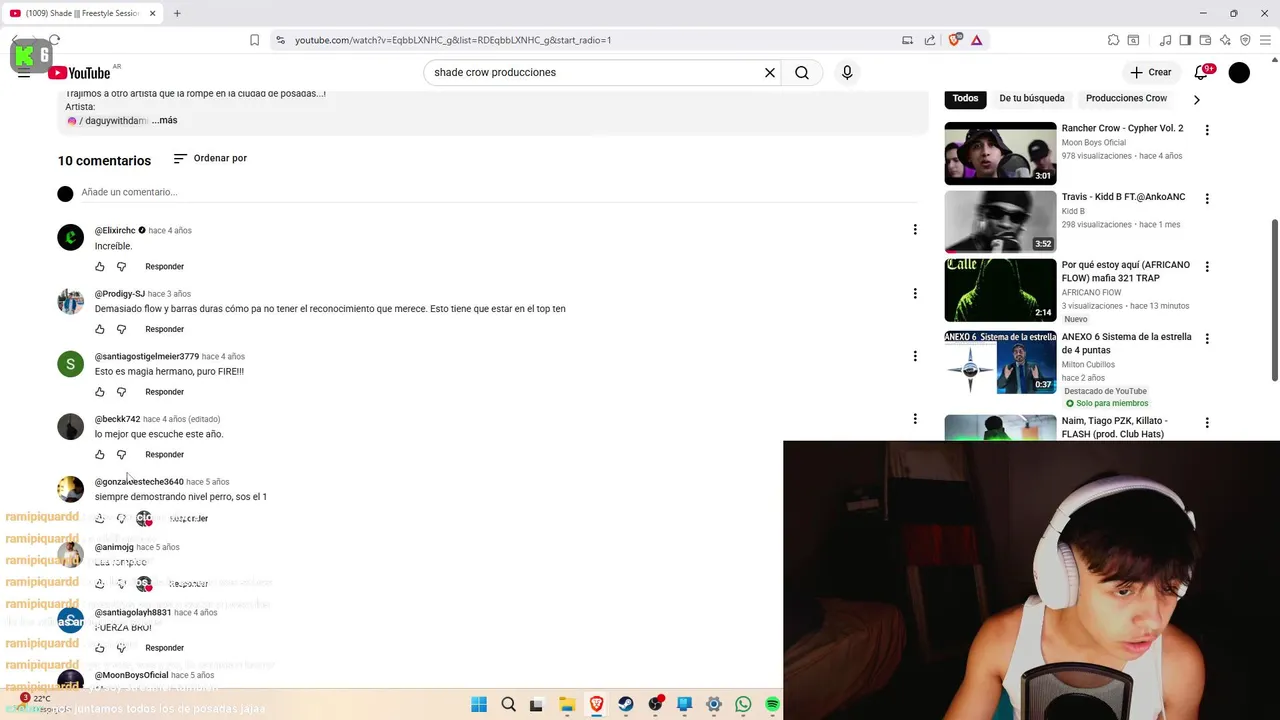Dislike the comment by @Elixirchc

click(121, 267)
